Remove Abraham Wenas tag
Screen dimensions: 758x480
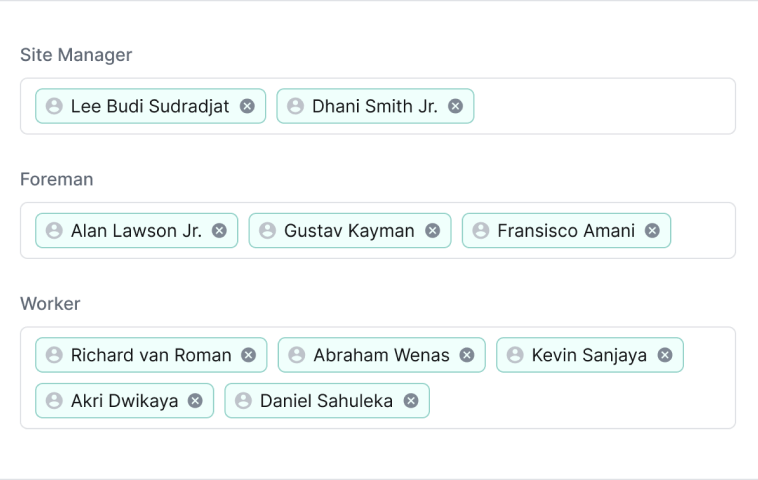point(467,355)
